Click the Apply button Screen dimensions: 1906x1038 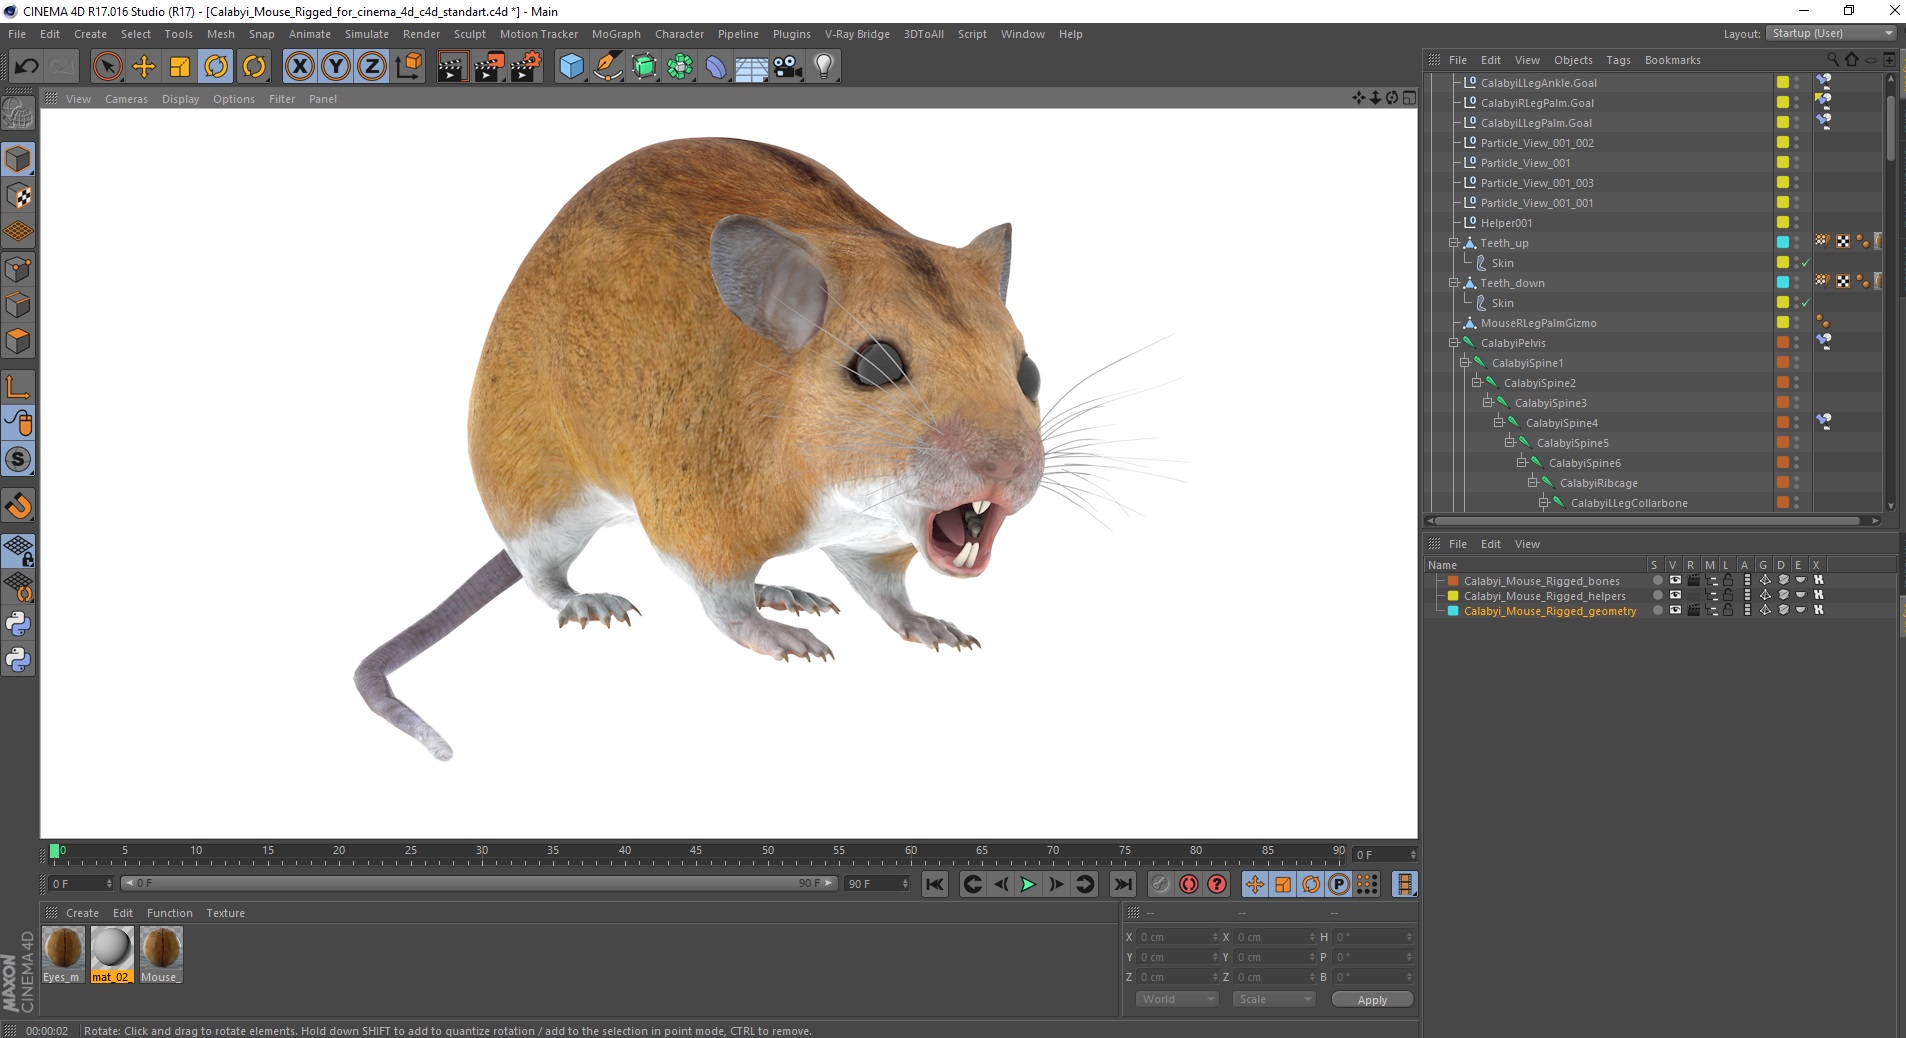[1372, 1000]
